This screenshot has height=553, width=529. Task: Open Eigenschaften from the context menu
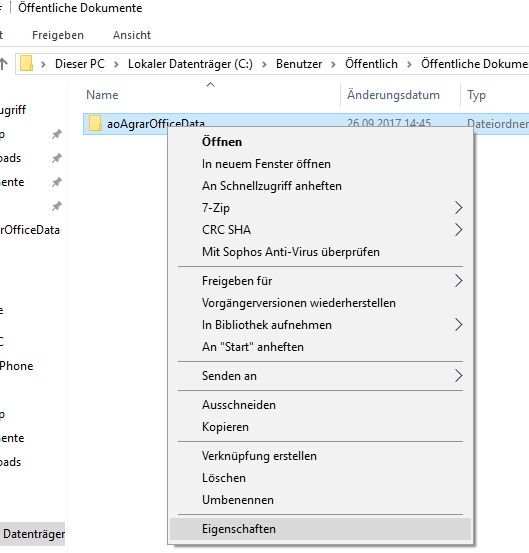320,529
